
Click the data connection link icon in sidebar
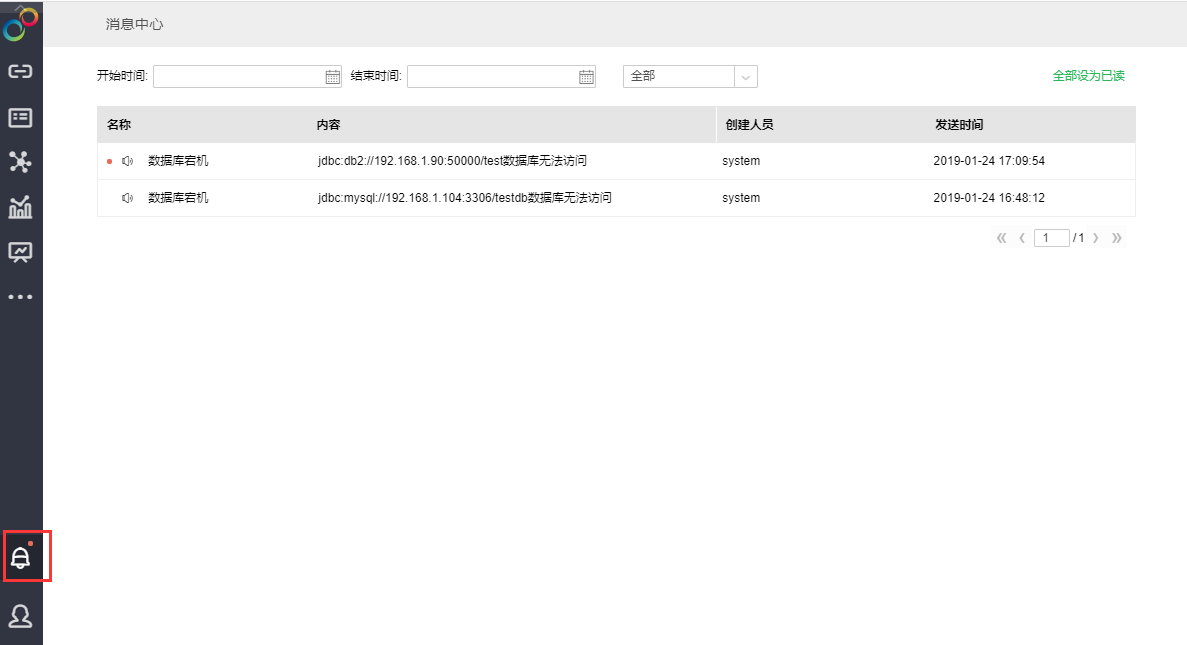click(20, 71)
